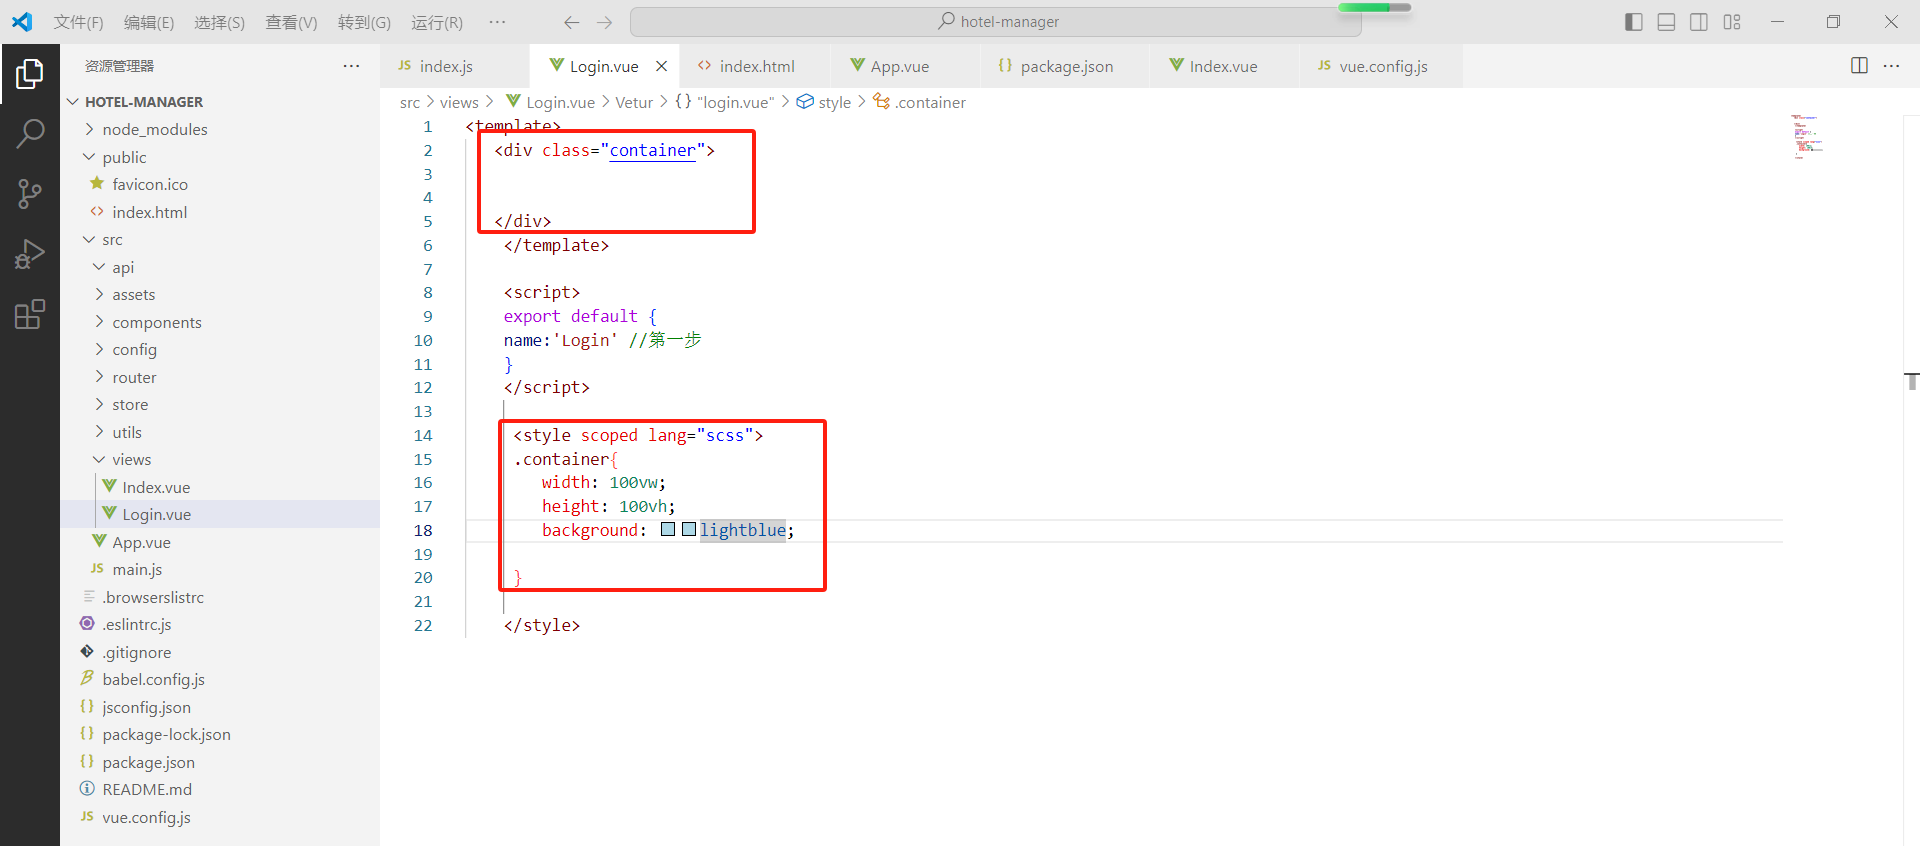Click the views breadcrumb segment
Image resolution: width=1920 pixels, height=846 pixels.
tap(459, 102)
